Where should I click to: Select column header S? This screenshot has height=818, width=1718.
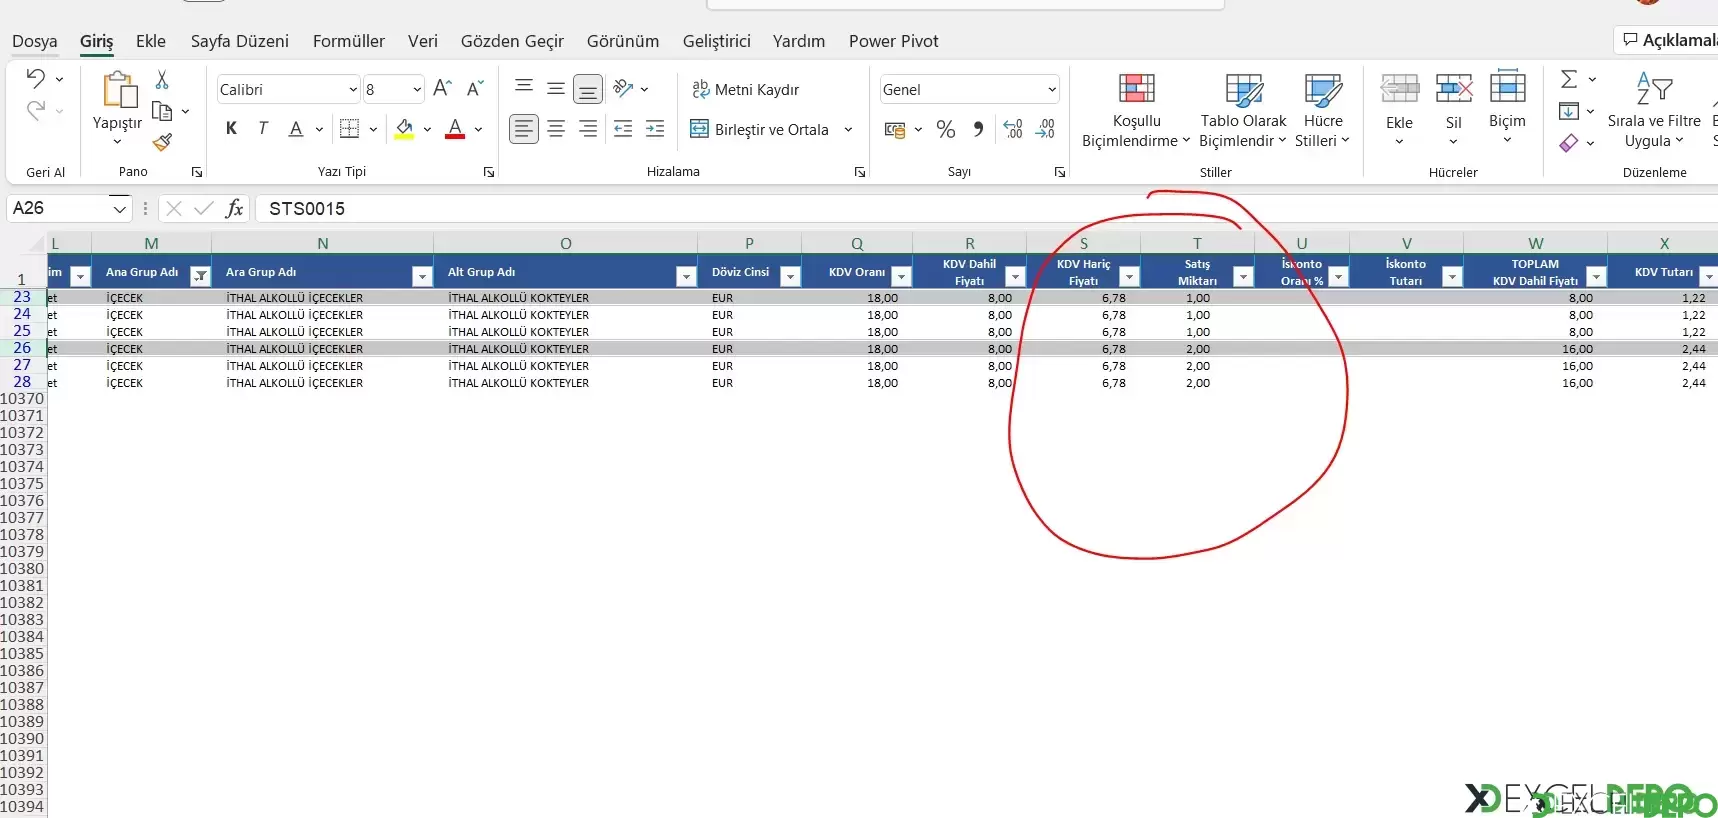pyautogui.click(x=1083, y=243)
